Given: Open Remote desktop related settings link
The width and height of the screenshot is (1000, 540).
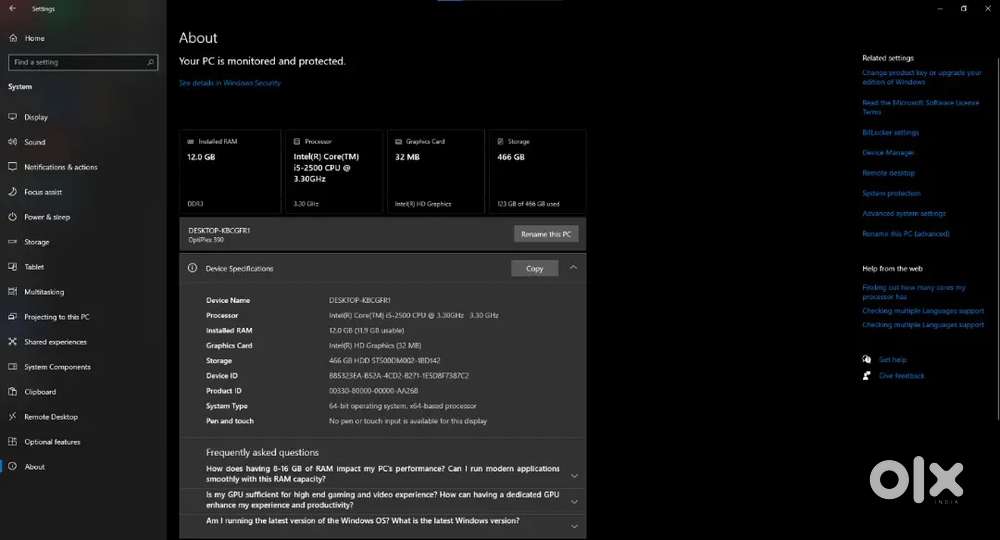Looking at the screenshot, I should (x=888, y=173).
